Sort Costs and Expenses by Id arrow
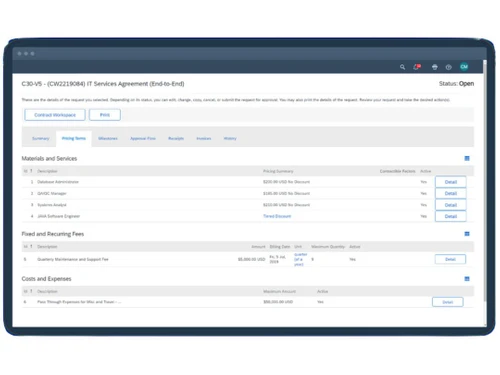This screenshot has width=500, height=375. 31,291
